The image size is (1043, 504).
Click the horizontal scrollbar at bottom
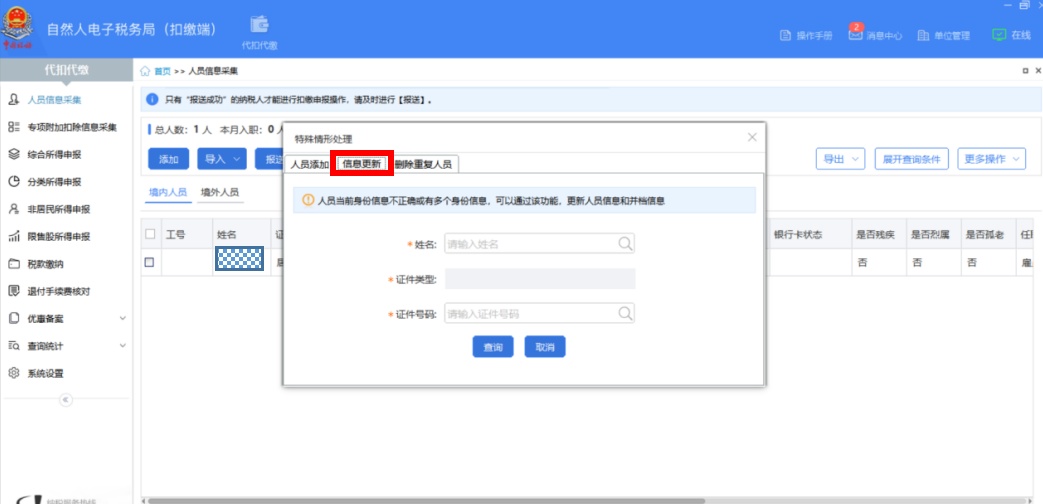click(x=426, y=500)
